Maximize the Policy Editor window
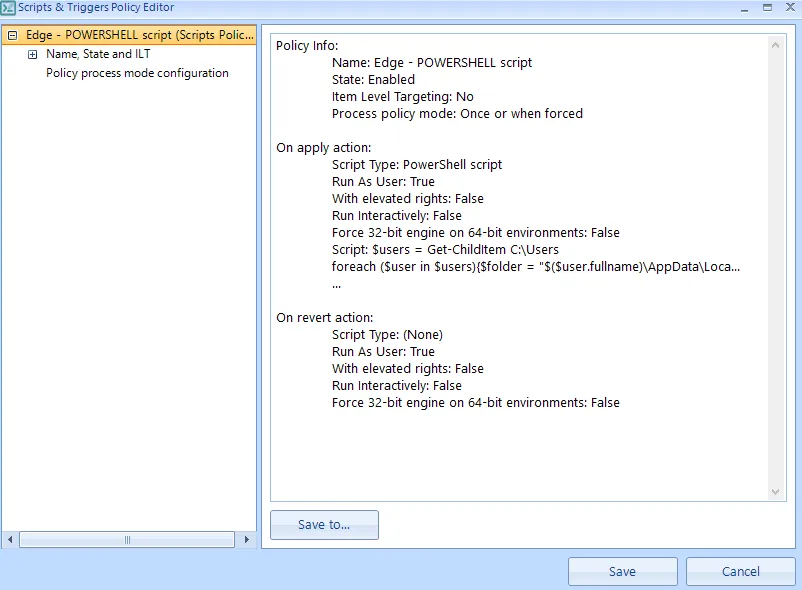Image resolution: width=802 pixels, height=590 pixels. 766,8
